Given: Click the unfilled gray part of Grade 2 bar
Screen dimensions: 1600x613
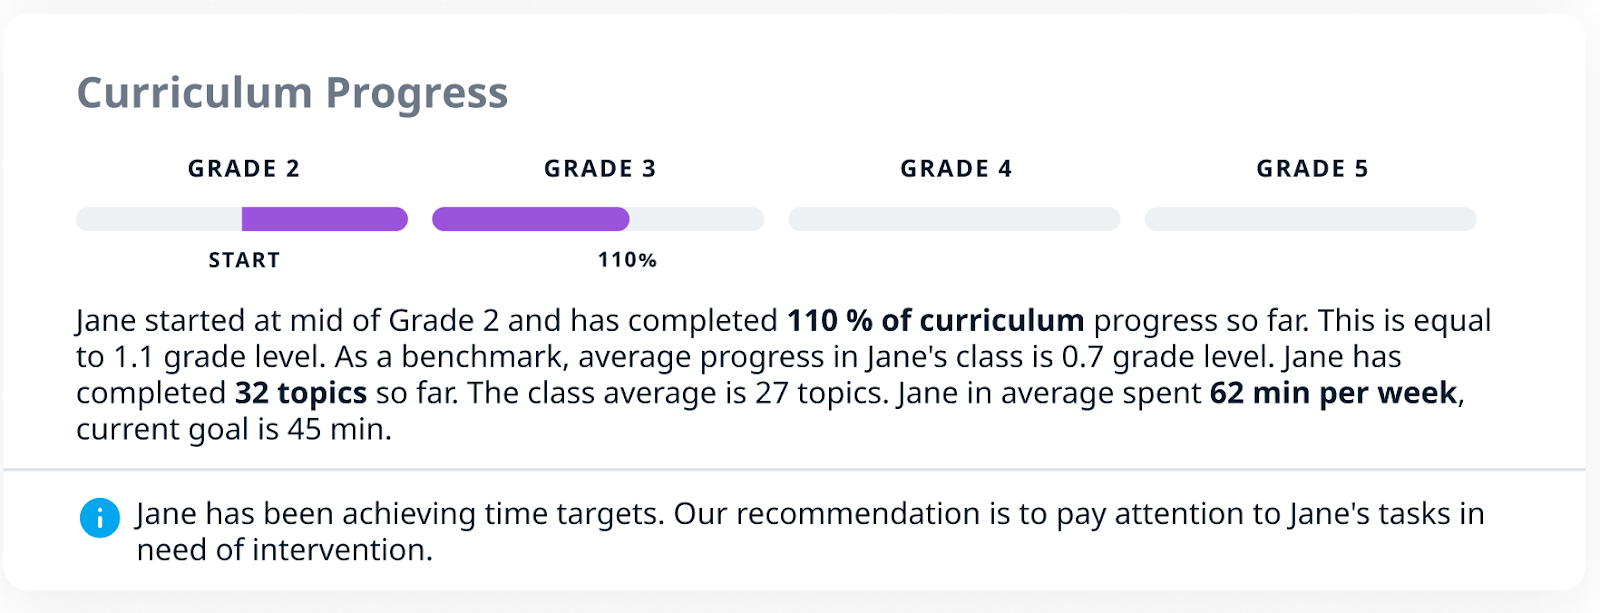Looking at the screenshot, I should pyautogui.click(x=158, y=219).
